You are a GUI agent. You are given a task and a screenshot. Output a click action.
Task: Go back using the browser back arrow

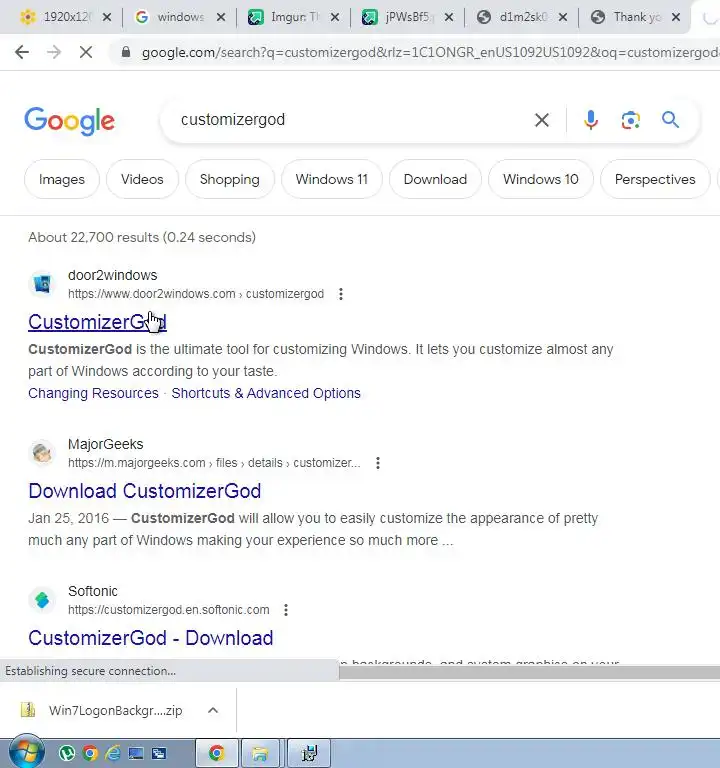[x=22, y=52]
